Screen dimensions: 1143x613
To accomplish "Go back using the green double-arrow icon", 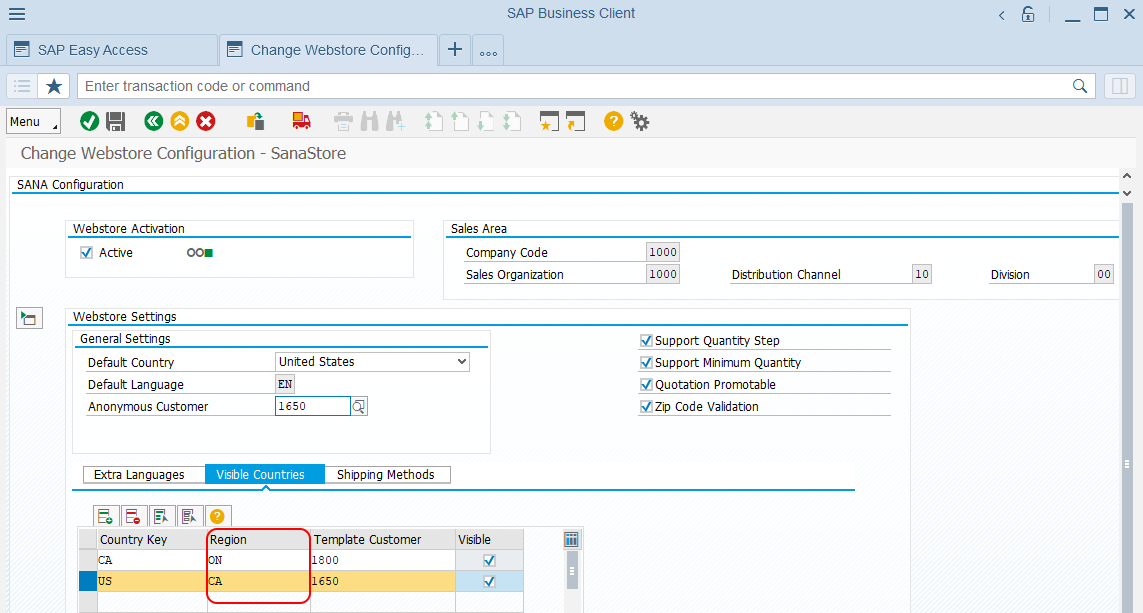I will 154,122.
